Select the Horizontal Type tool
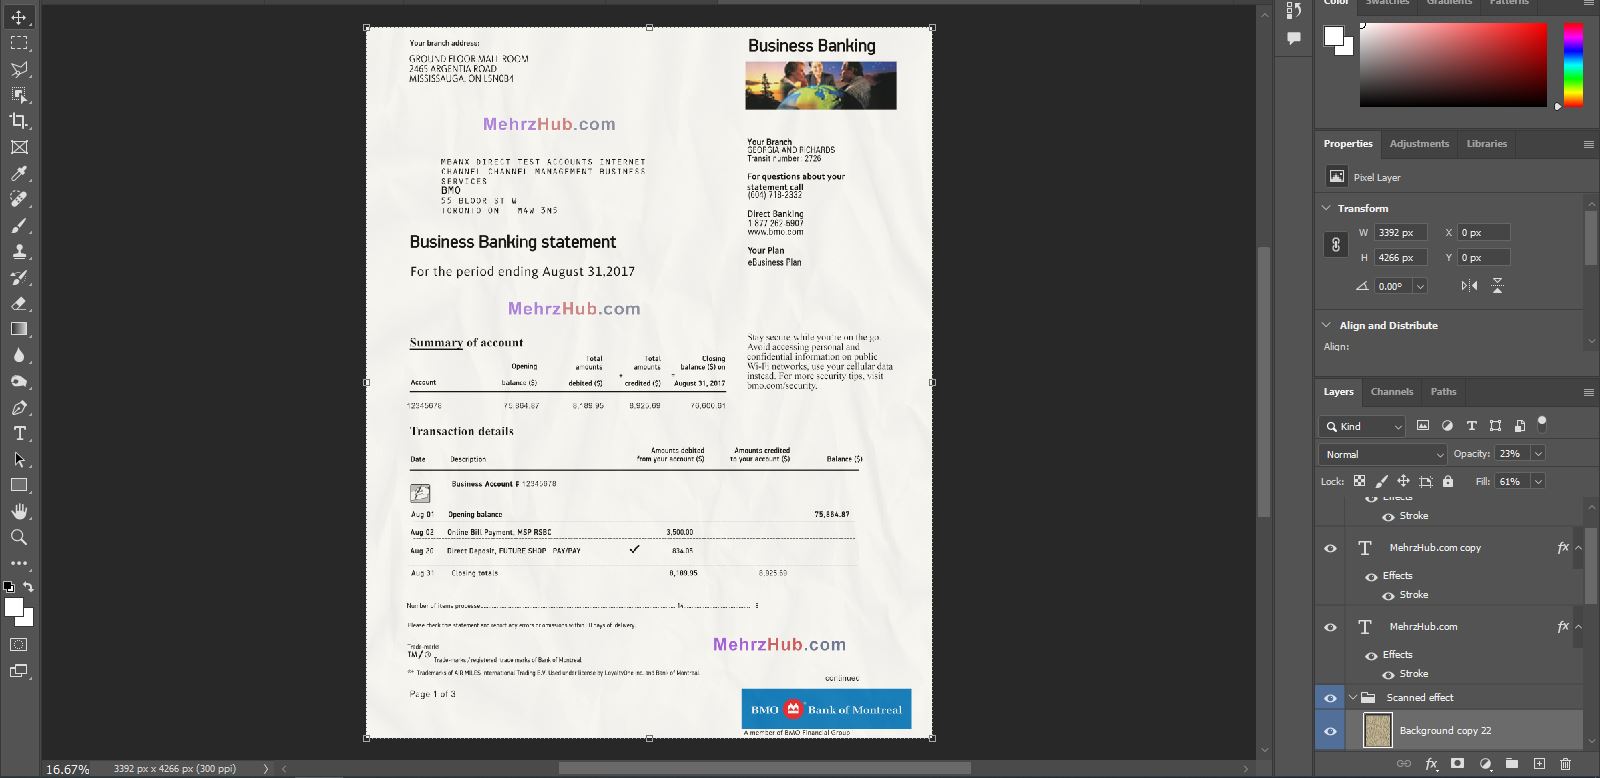This screenshot has width=1600, height=778. [x=19, y=434]
